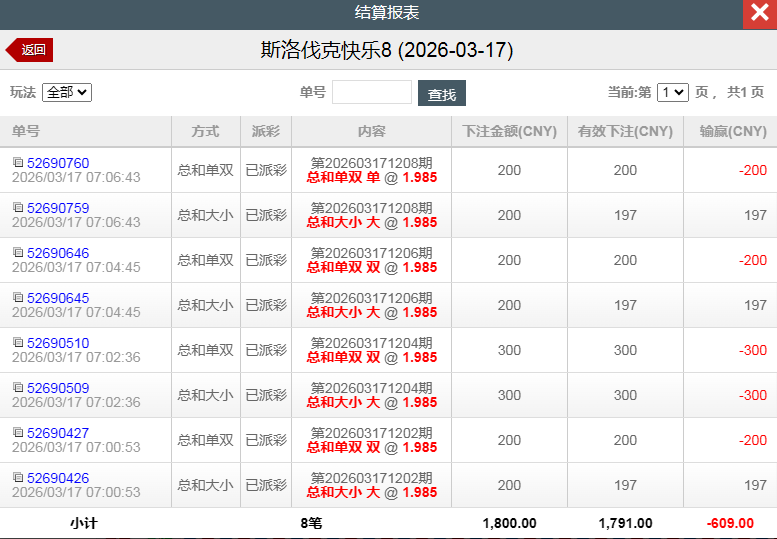Open order link 52690427
The image size is (777, 539).
click(x=58, y=433)
